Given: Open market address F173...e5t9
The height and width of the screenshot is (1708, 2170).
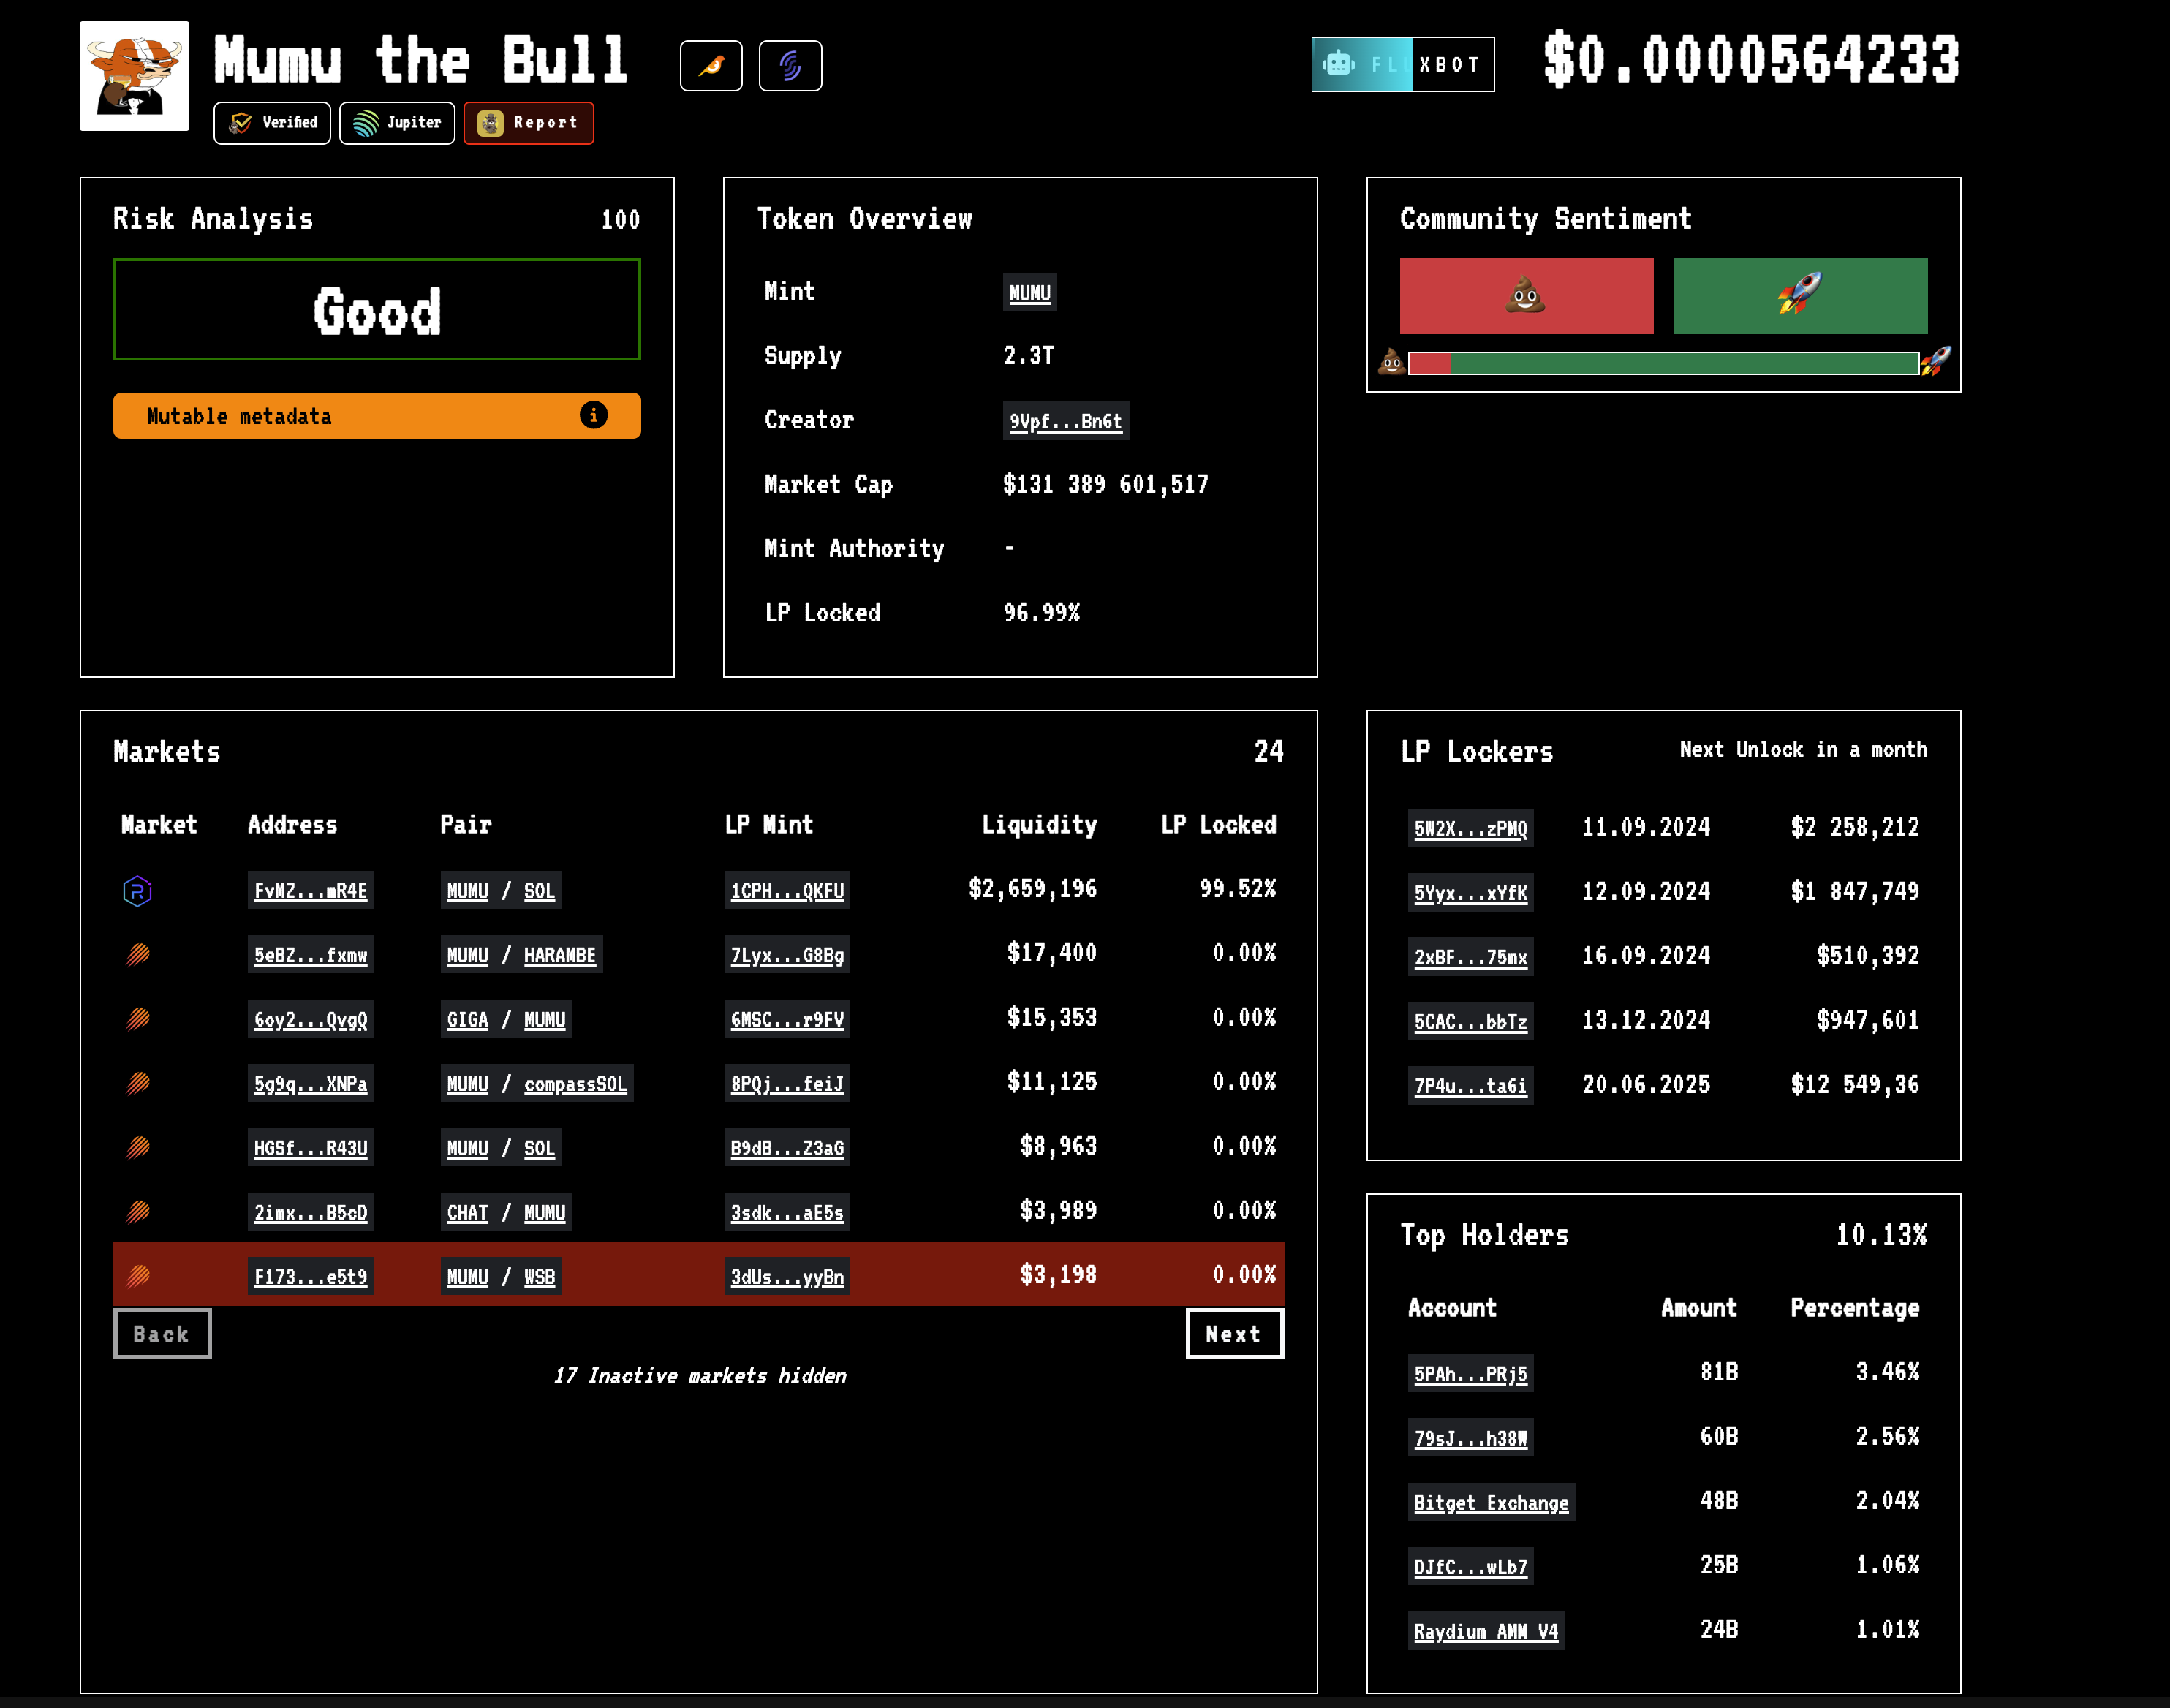Looking at the screenshot, I should coord(311,1276).
